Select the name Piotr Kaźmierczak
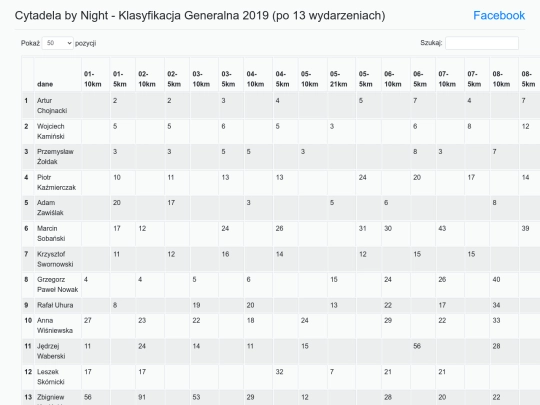This screenshot has height=405, width=540. coord(56,182)
